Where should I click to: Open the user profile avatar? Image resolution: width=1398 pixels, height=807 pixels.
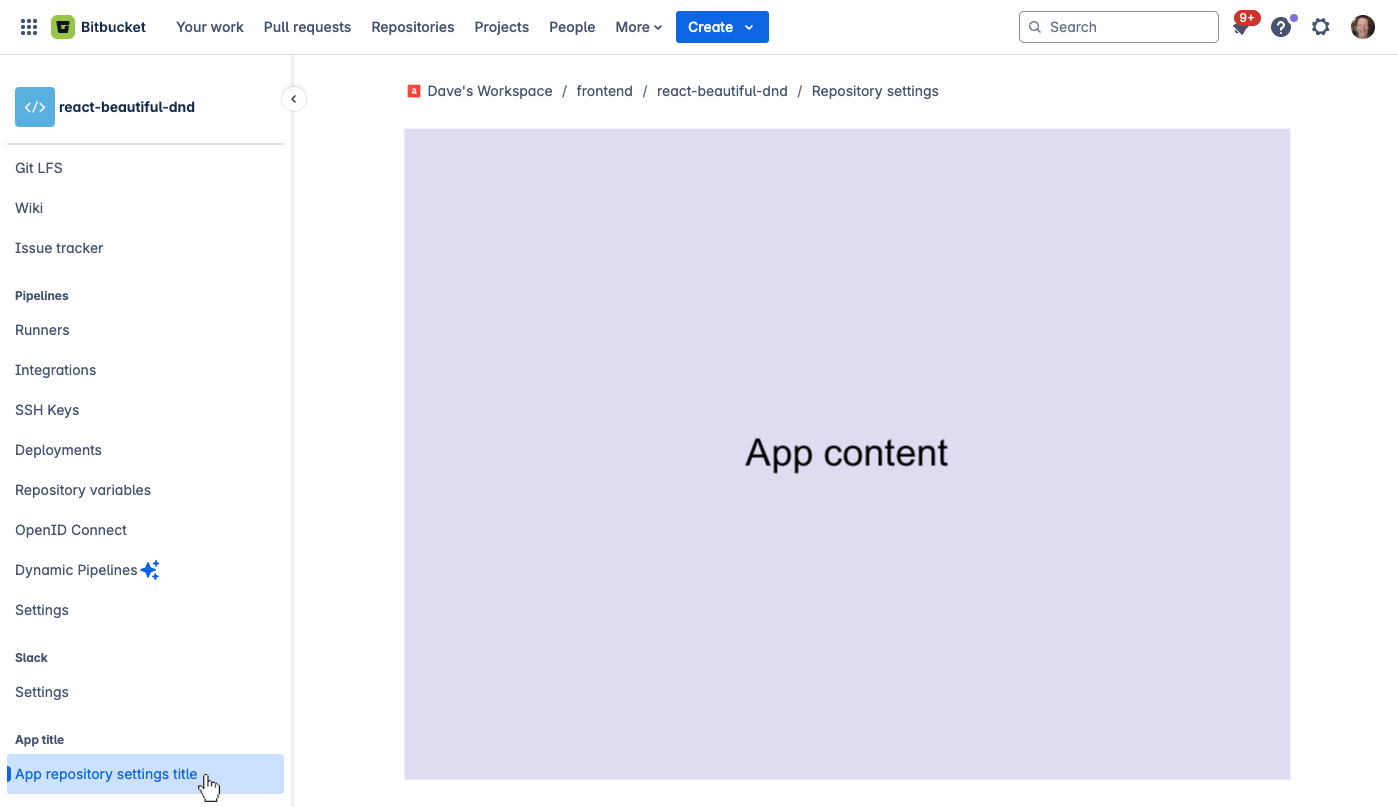(x=1363, y=27)
